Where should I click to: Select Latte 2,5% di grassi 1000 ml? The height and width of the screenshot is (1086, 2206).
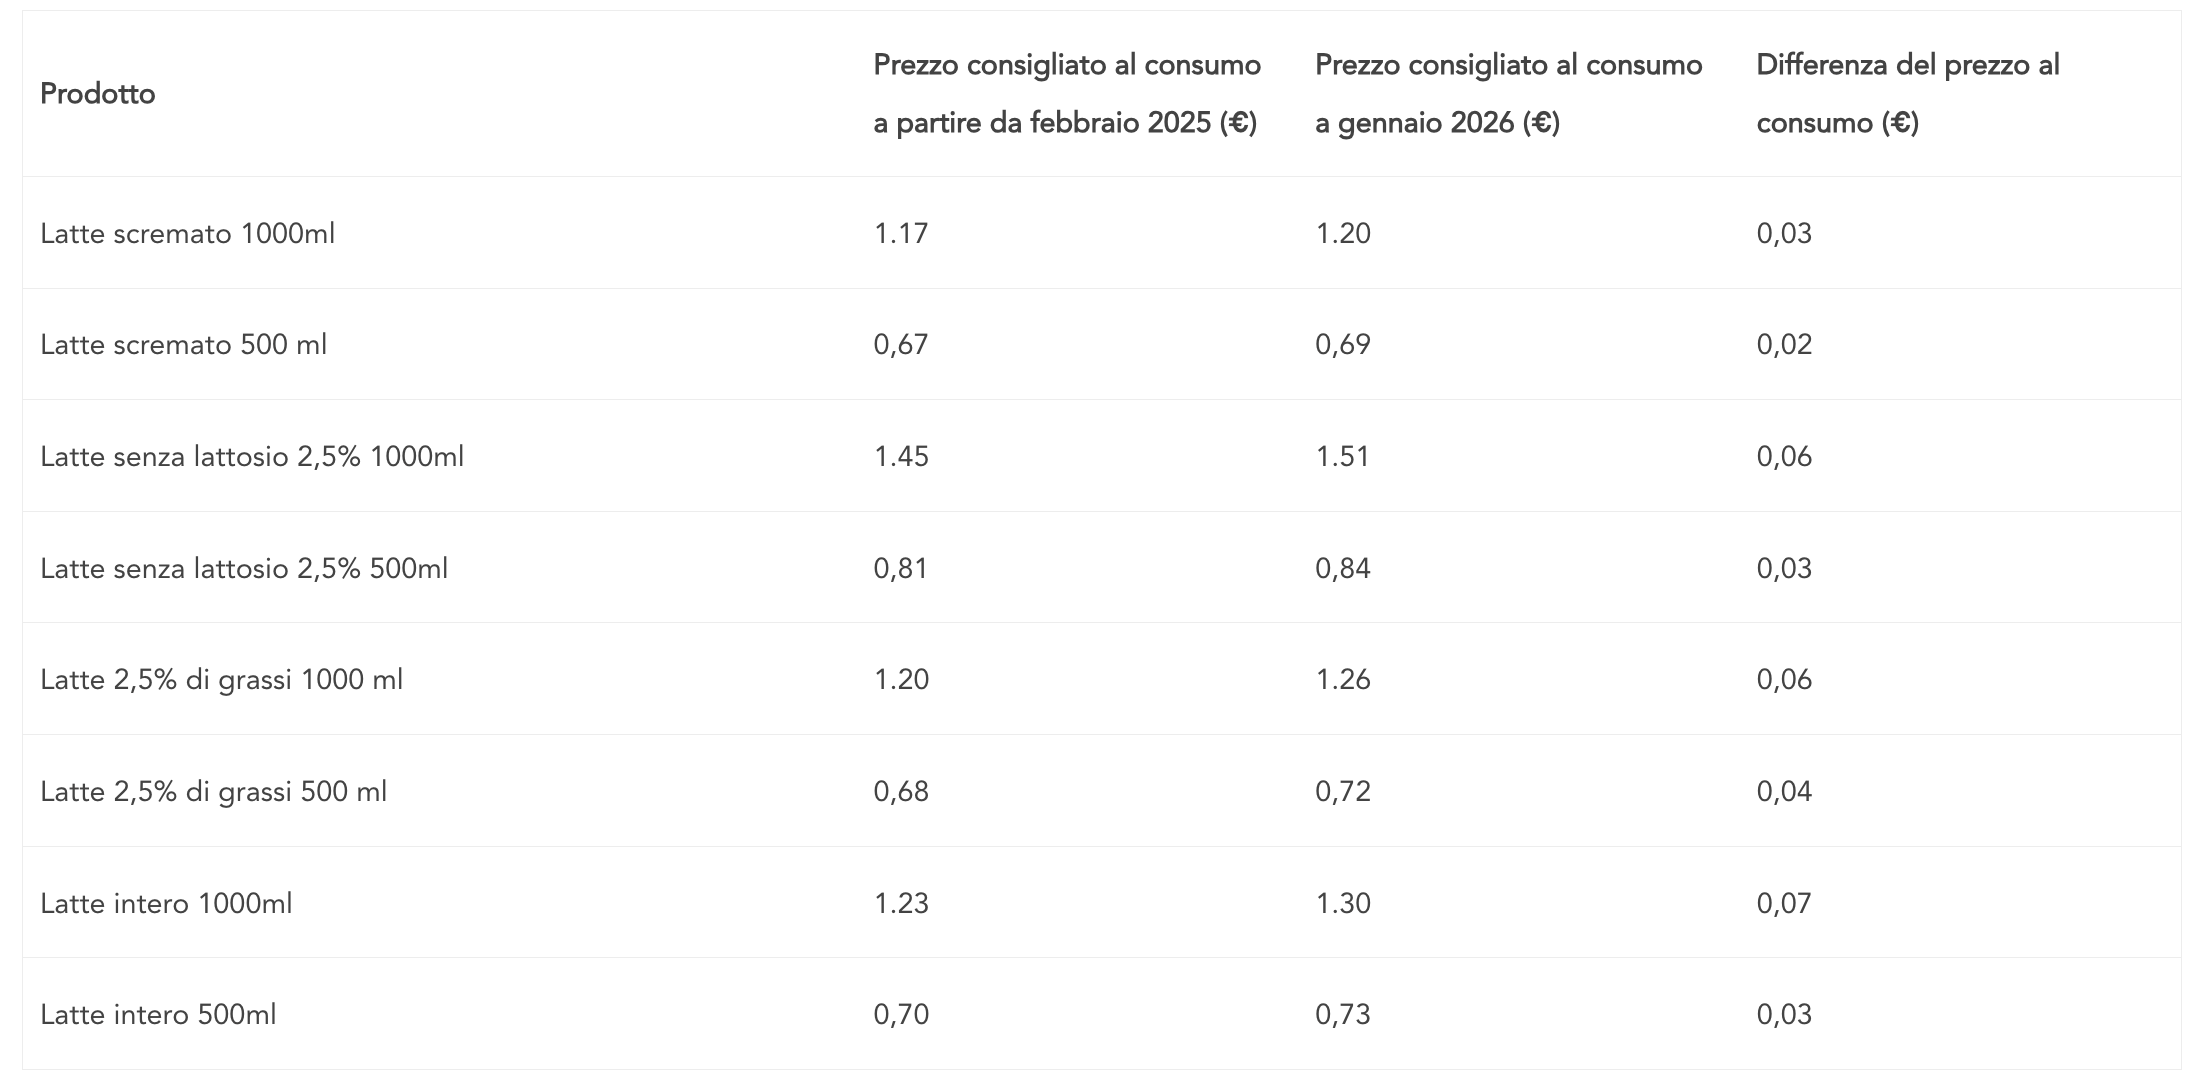point(222,680)
